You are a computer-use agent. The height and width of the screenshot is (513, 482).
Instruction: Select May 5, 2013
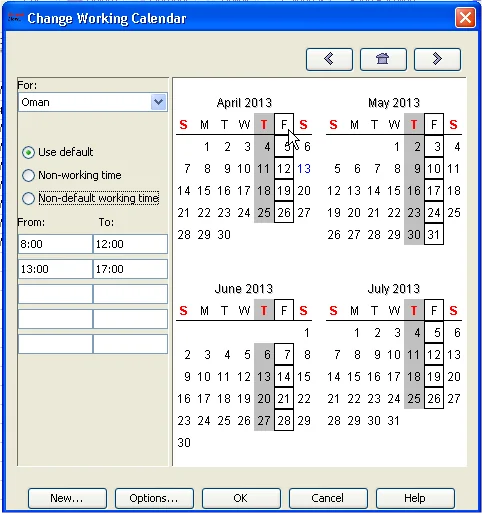tap(337, 169)
